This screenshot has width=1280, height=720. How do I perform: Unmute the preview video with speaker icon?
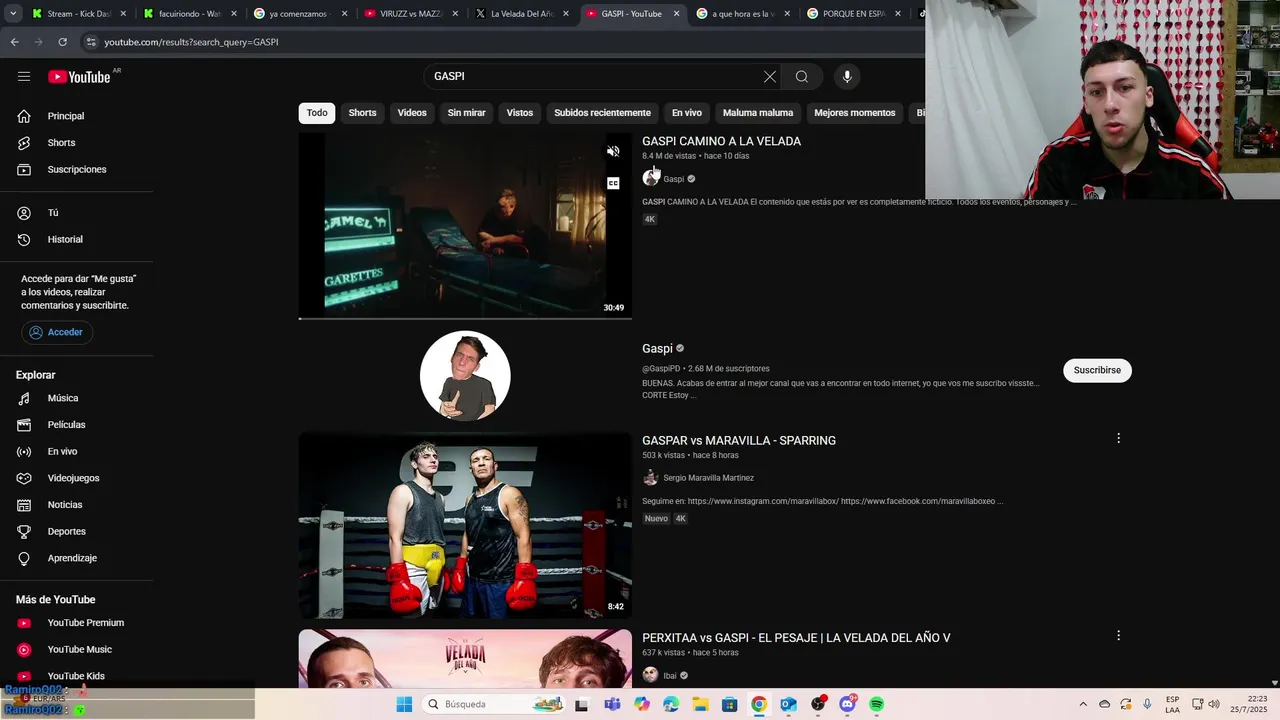pyautogui.click(x=613, y=151)
